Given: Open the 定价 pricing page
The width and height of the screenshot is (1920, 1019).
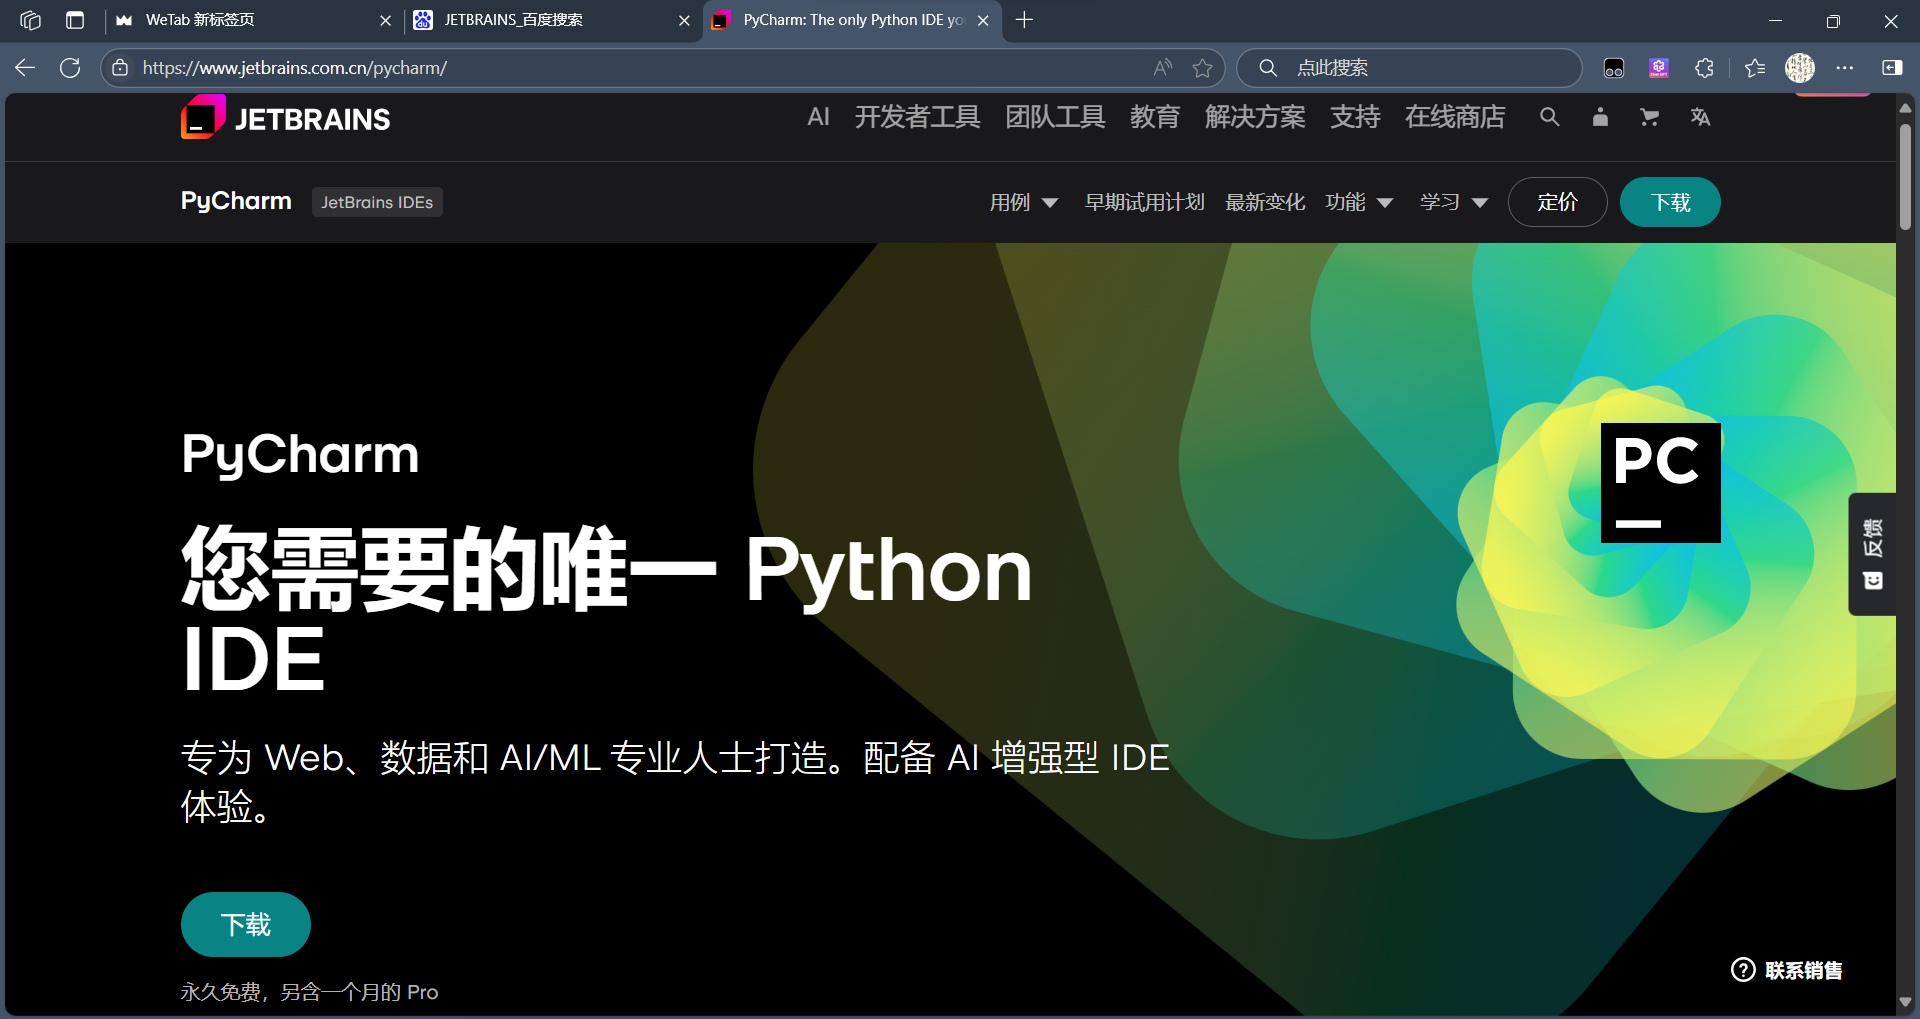Looking at the screenshot, I should click(x=1556, y=202).
